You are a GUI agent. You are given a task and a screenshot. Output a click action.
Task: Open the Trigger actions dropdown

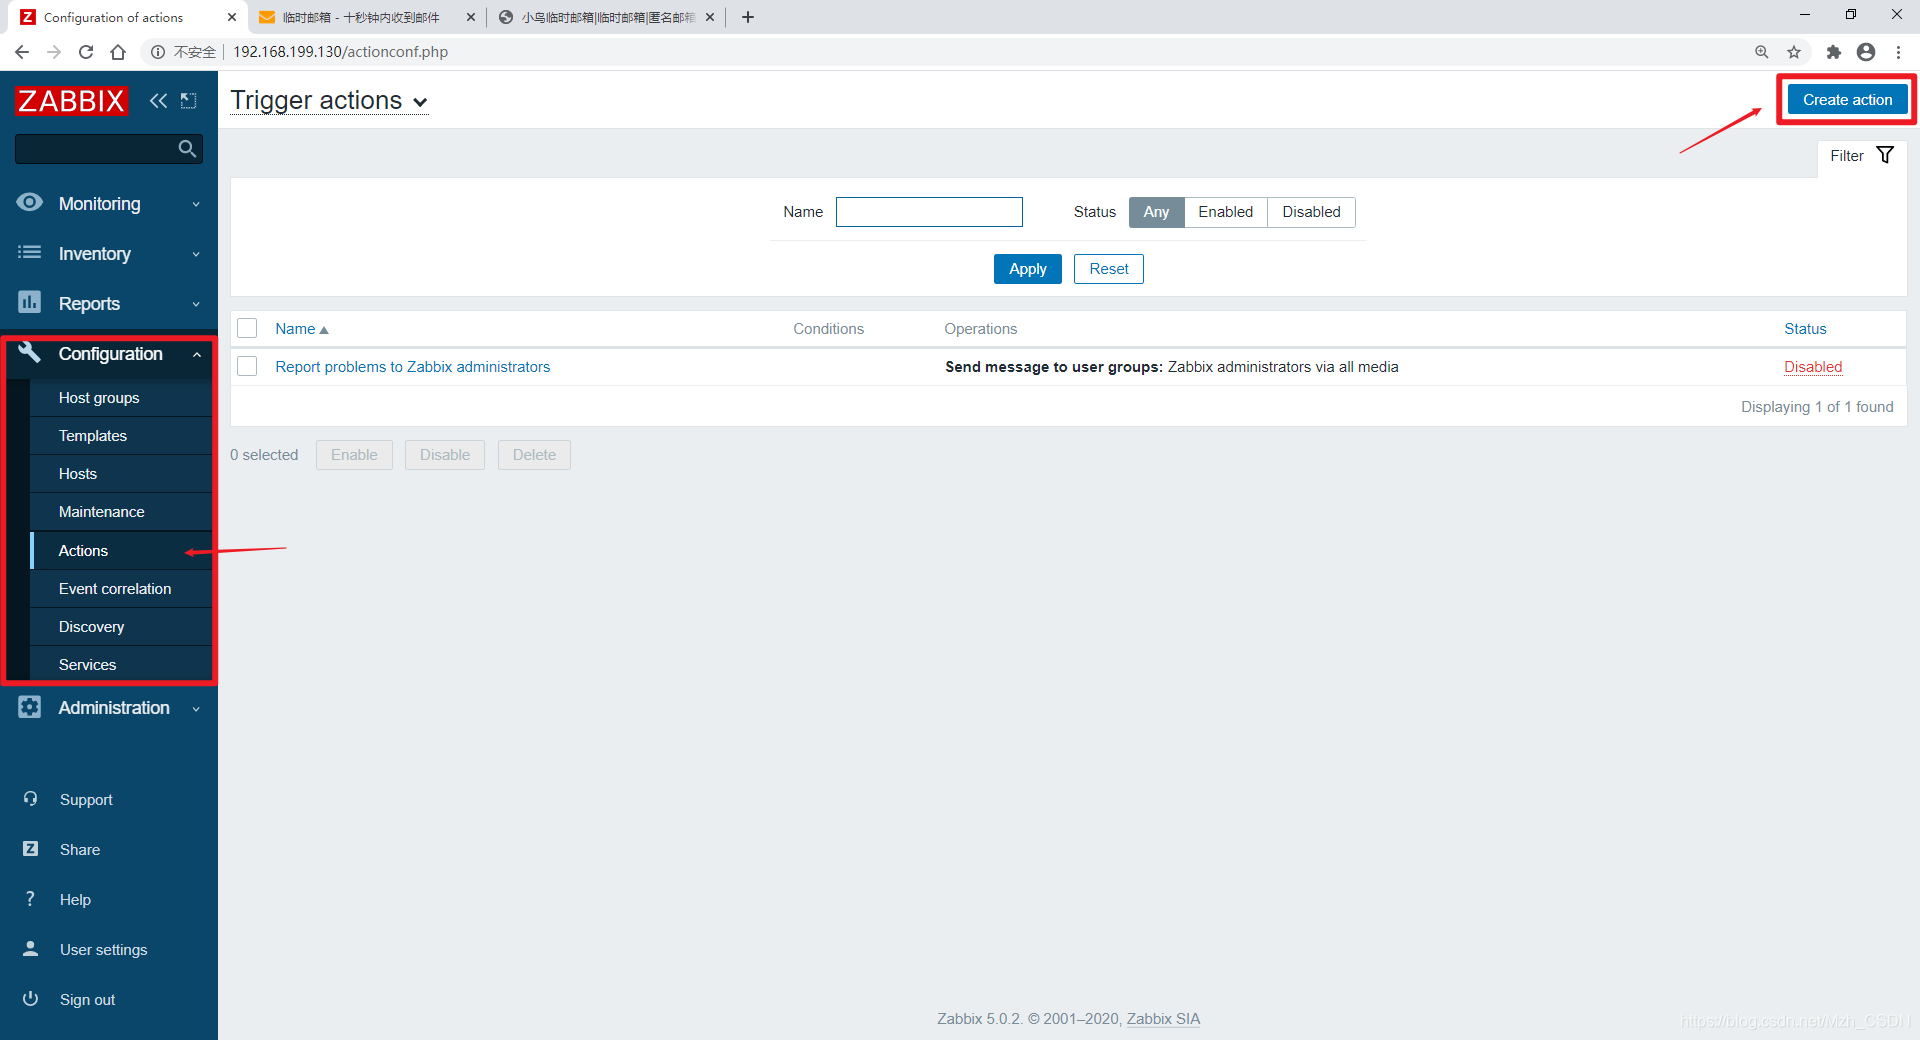[x=329, y=101]
